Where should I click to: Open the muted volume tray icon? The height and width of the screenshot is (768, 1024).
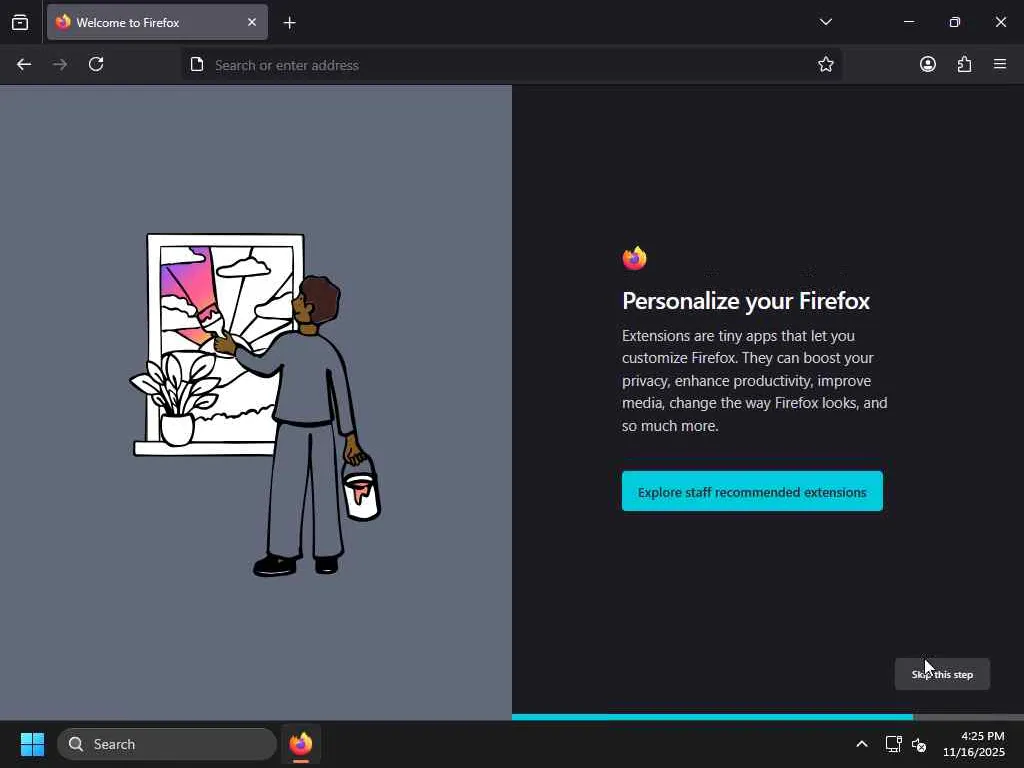coord(919,744)
